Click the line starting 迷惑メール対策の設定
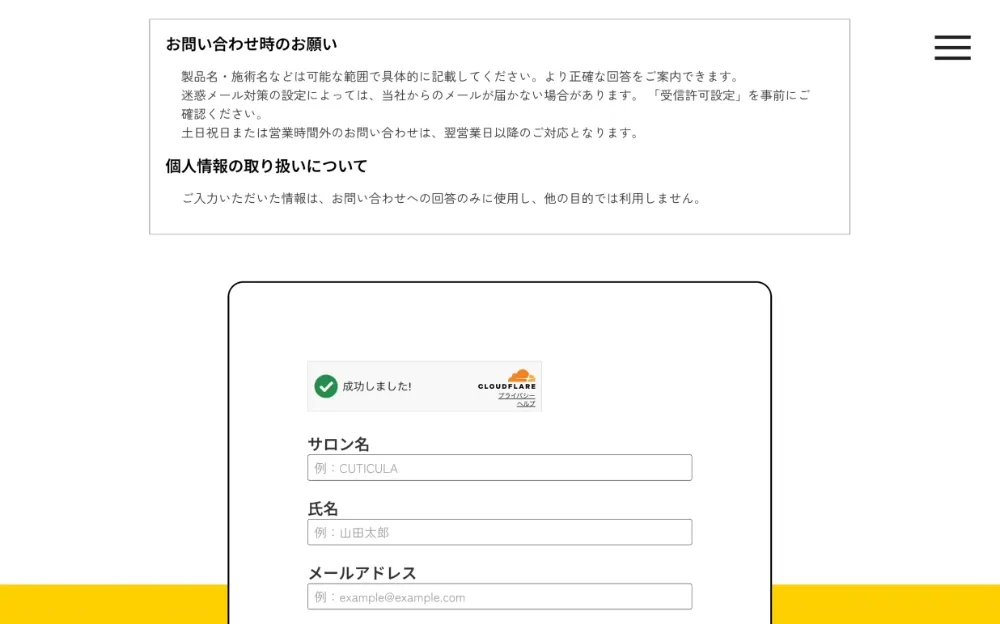 click(x=496, y=105)
